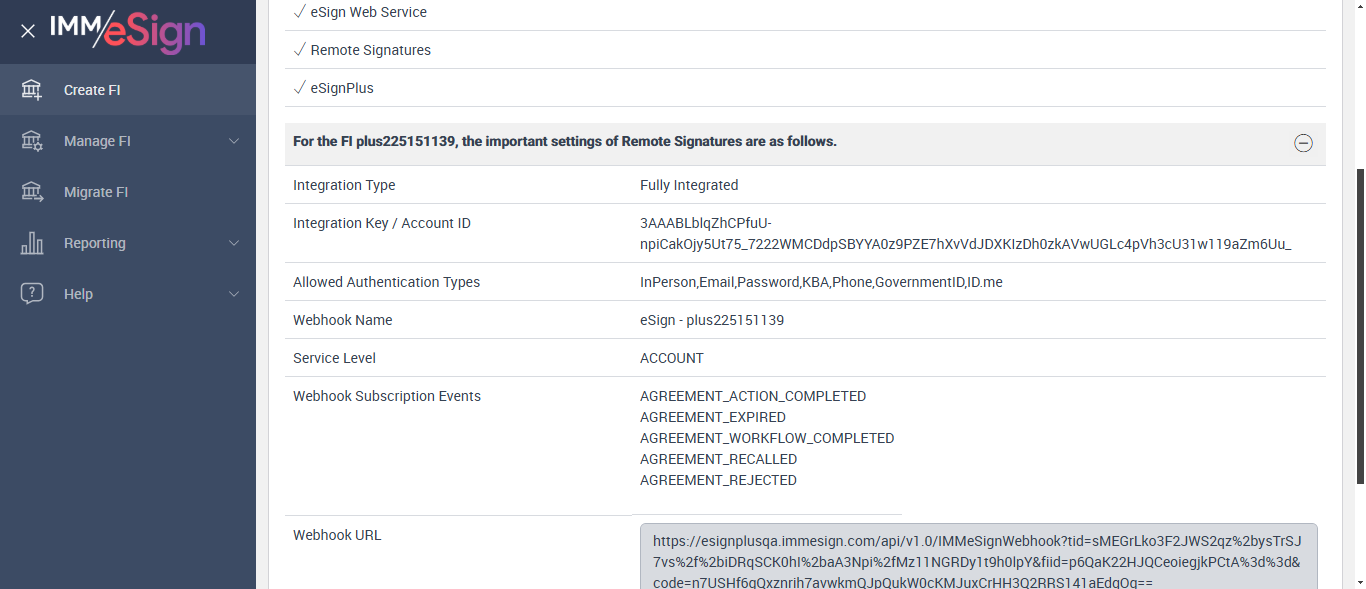Screen dimensions: 1366x589
Task: Click the FI plus225151139 settings header
Action: click(565, 142)
